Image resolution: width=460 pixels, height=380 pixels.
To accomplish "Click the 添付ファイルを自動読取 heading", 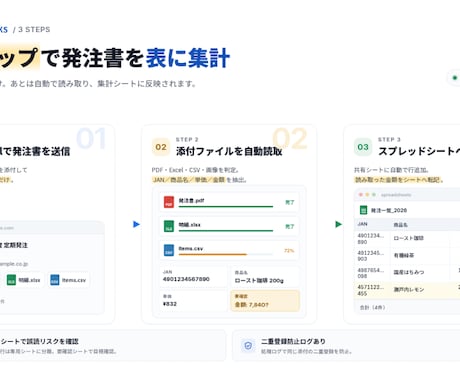I will [x=229, y=151].
